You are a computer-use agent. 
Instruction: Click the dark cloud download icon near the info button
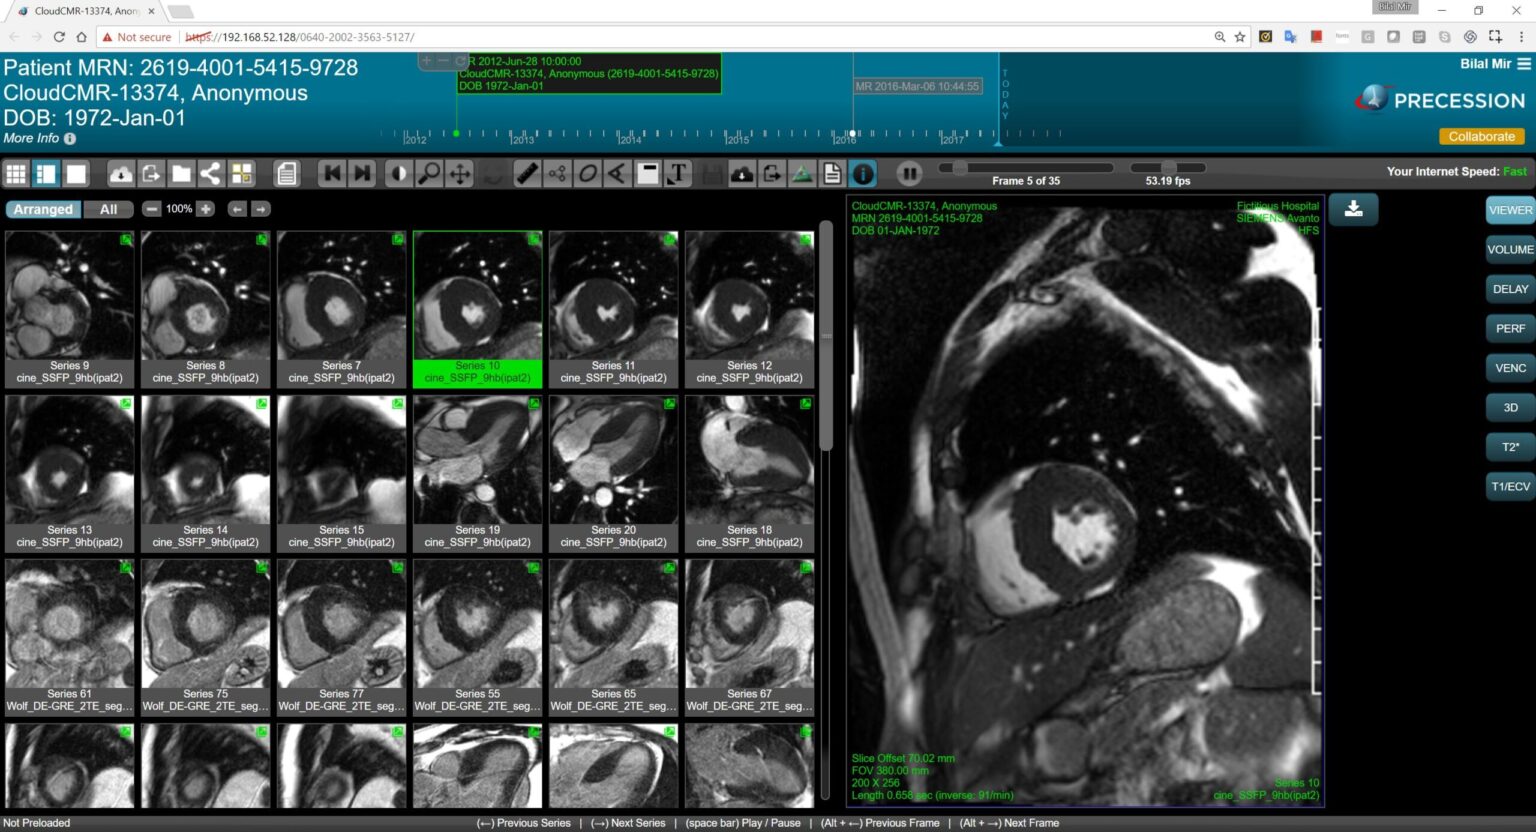(x=742, y=174)
